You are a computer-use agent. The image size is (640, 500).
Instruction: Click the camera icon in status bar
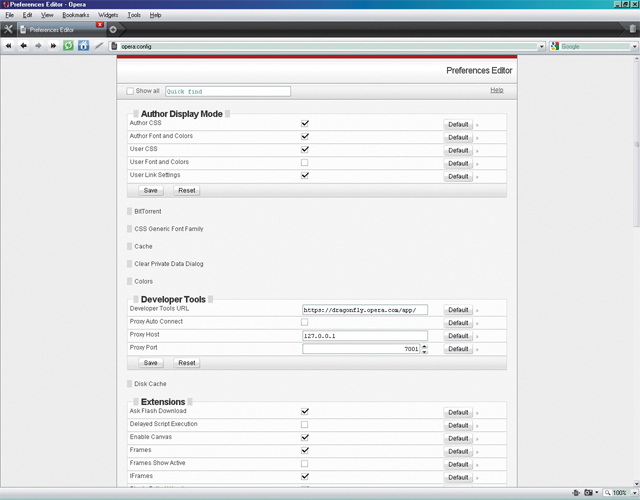588,493
